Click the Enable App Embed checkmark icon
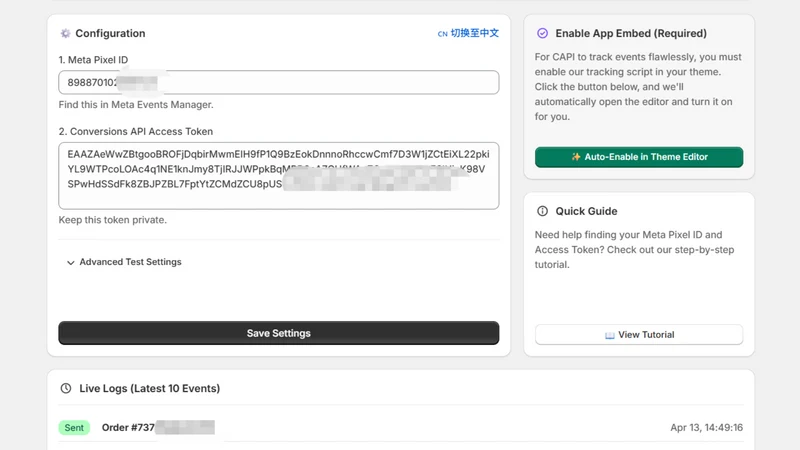Viewport: 800px width, 450px height. click(542, 33)
